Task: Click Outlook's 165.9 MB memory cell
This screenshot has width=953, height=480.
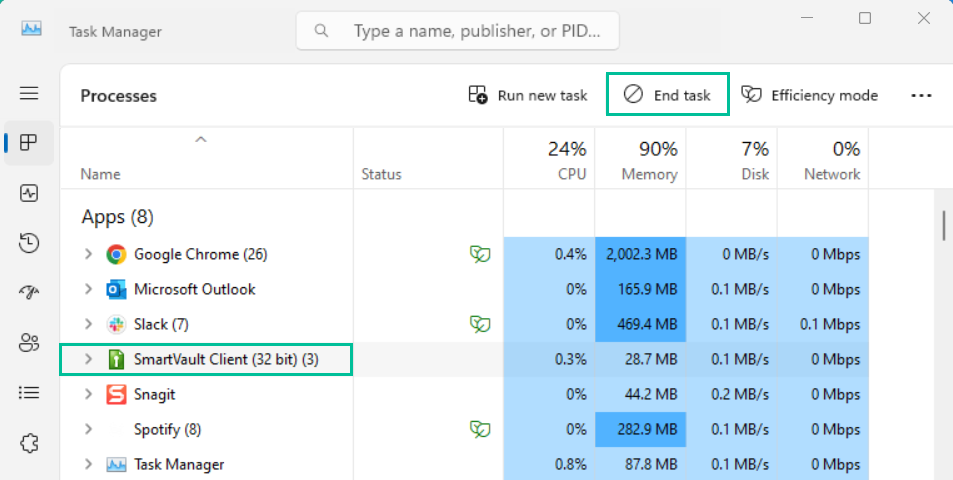Action: pyautogui.click(x=641, y=289)
